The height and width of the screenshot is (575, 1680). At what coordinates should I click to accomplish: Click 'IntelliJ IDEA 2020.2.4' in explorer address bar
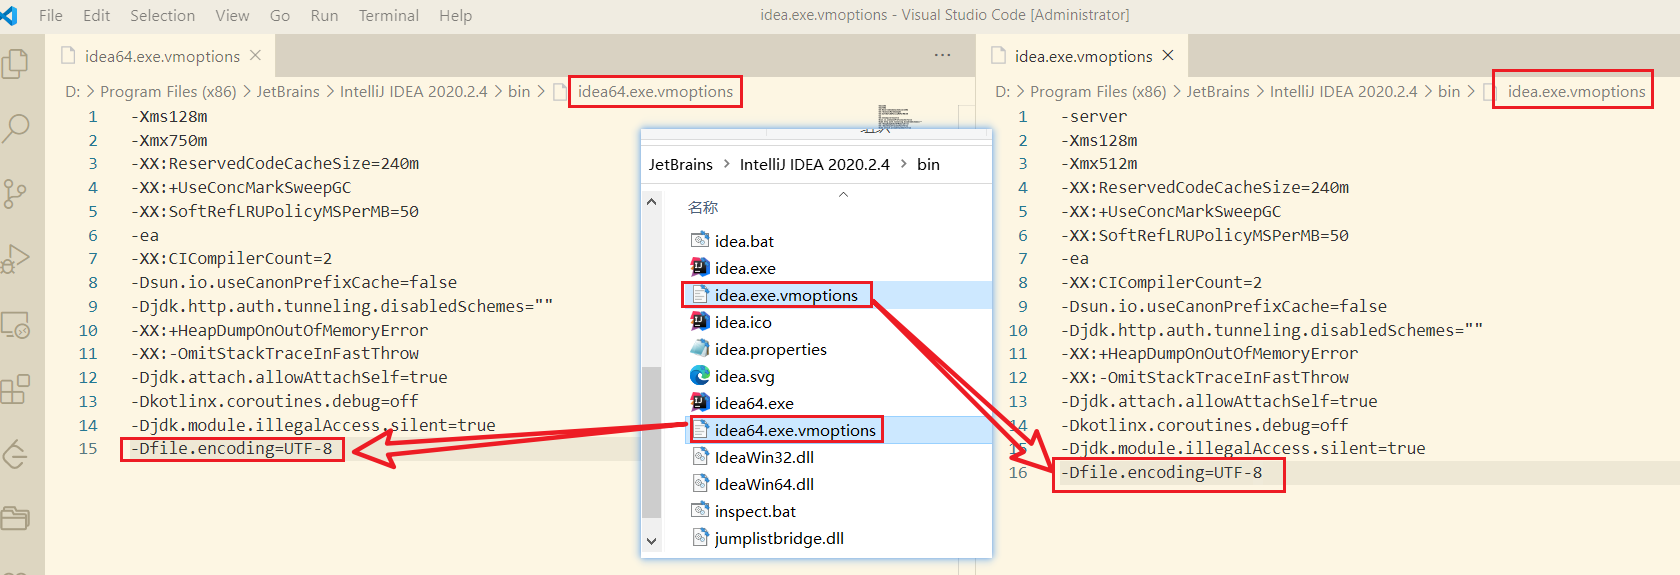coord(814,164)
